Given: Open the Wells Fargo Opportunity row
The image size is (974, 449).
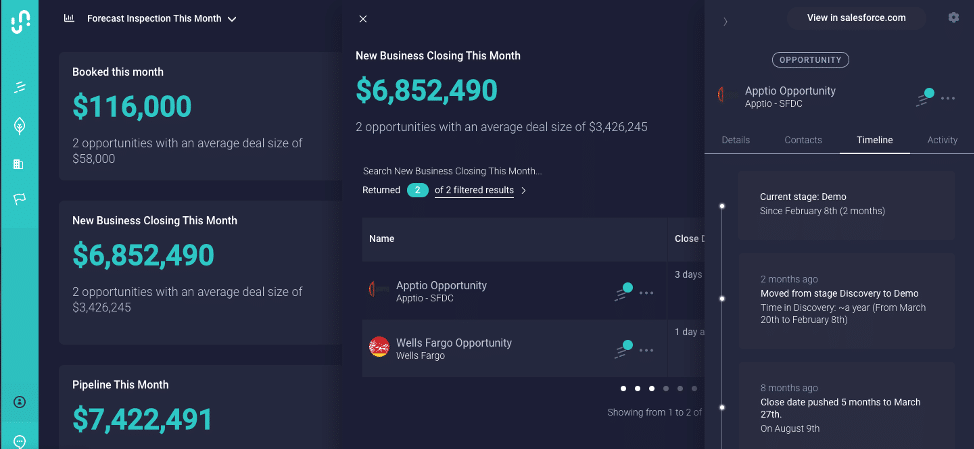Looking at the screenshot, I should point(514,348).
